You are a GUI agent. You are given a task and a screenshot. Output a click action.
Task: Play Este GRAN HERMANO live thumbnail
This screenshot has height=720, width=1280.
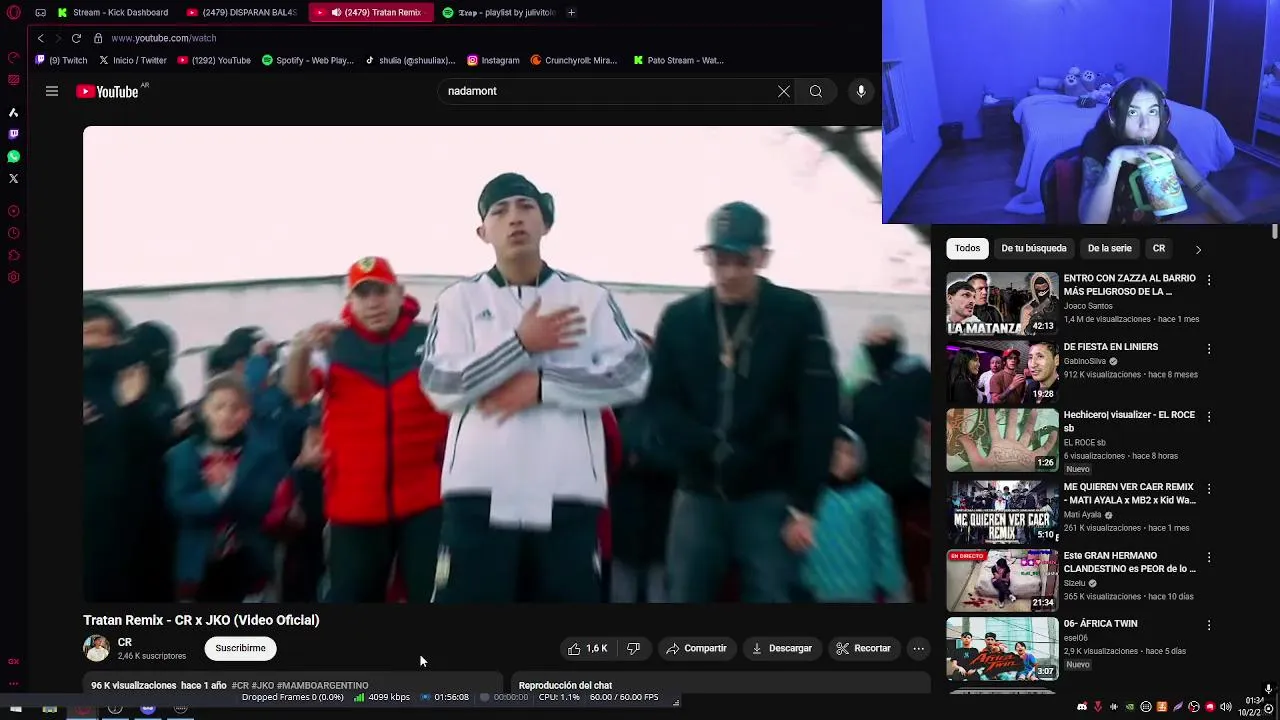click(x=1002, y=580)
